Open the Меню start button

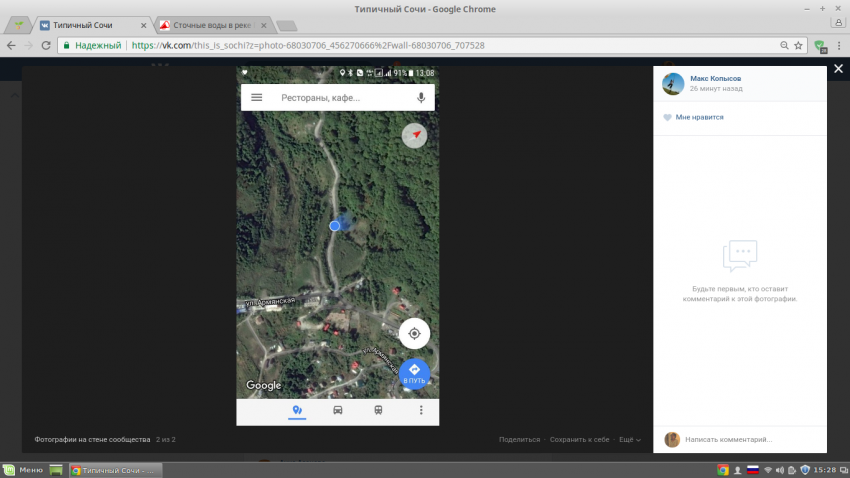[x=23, y=469]
